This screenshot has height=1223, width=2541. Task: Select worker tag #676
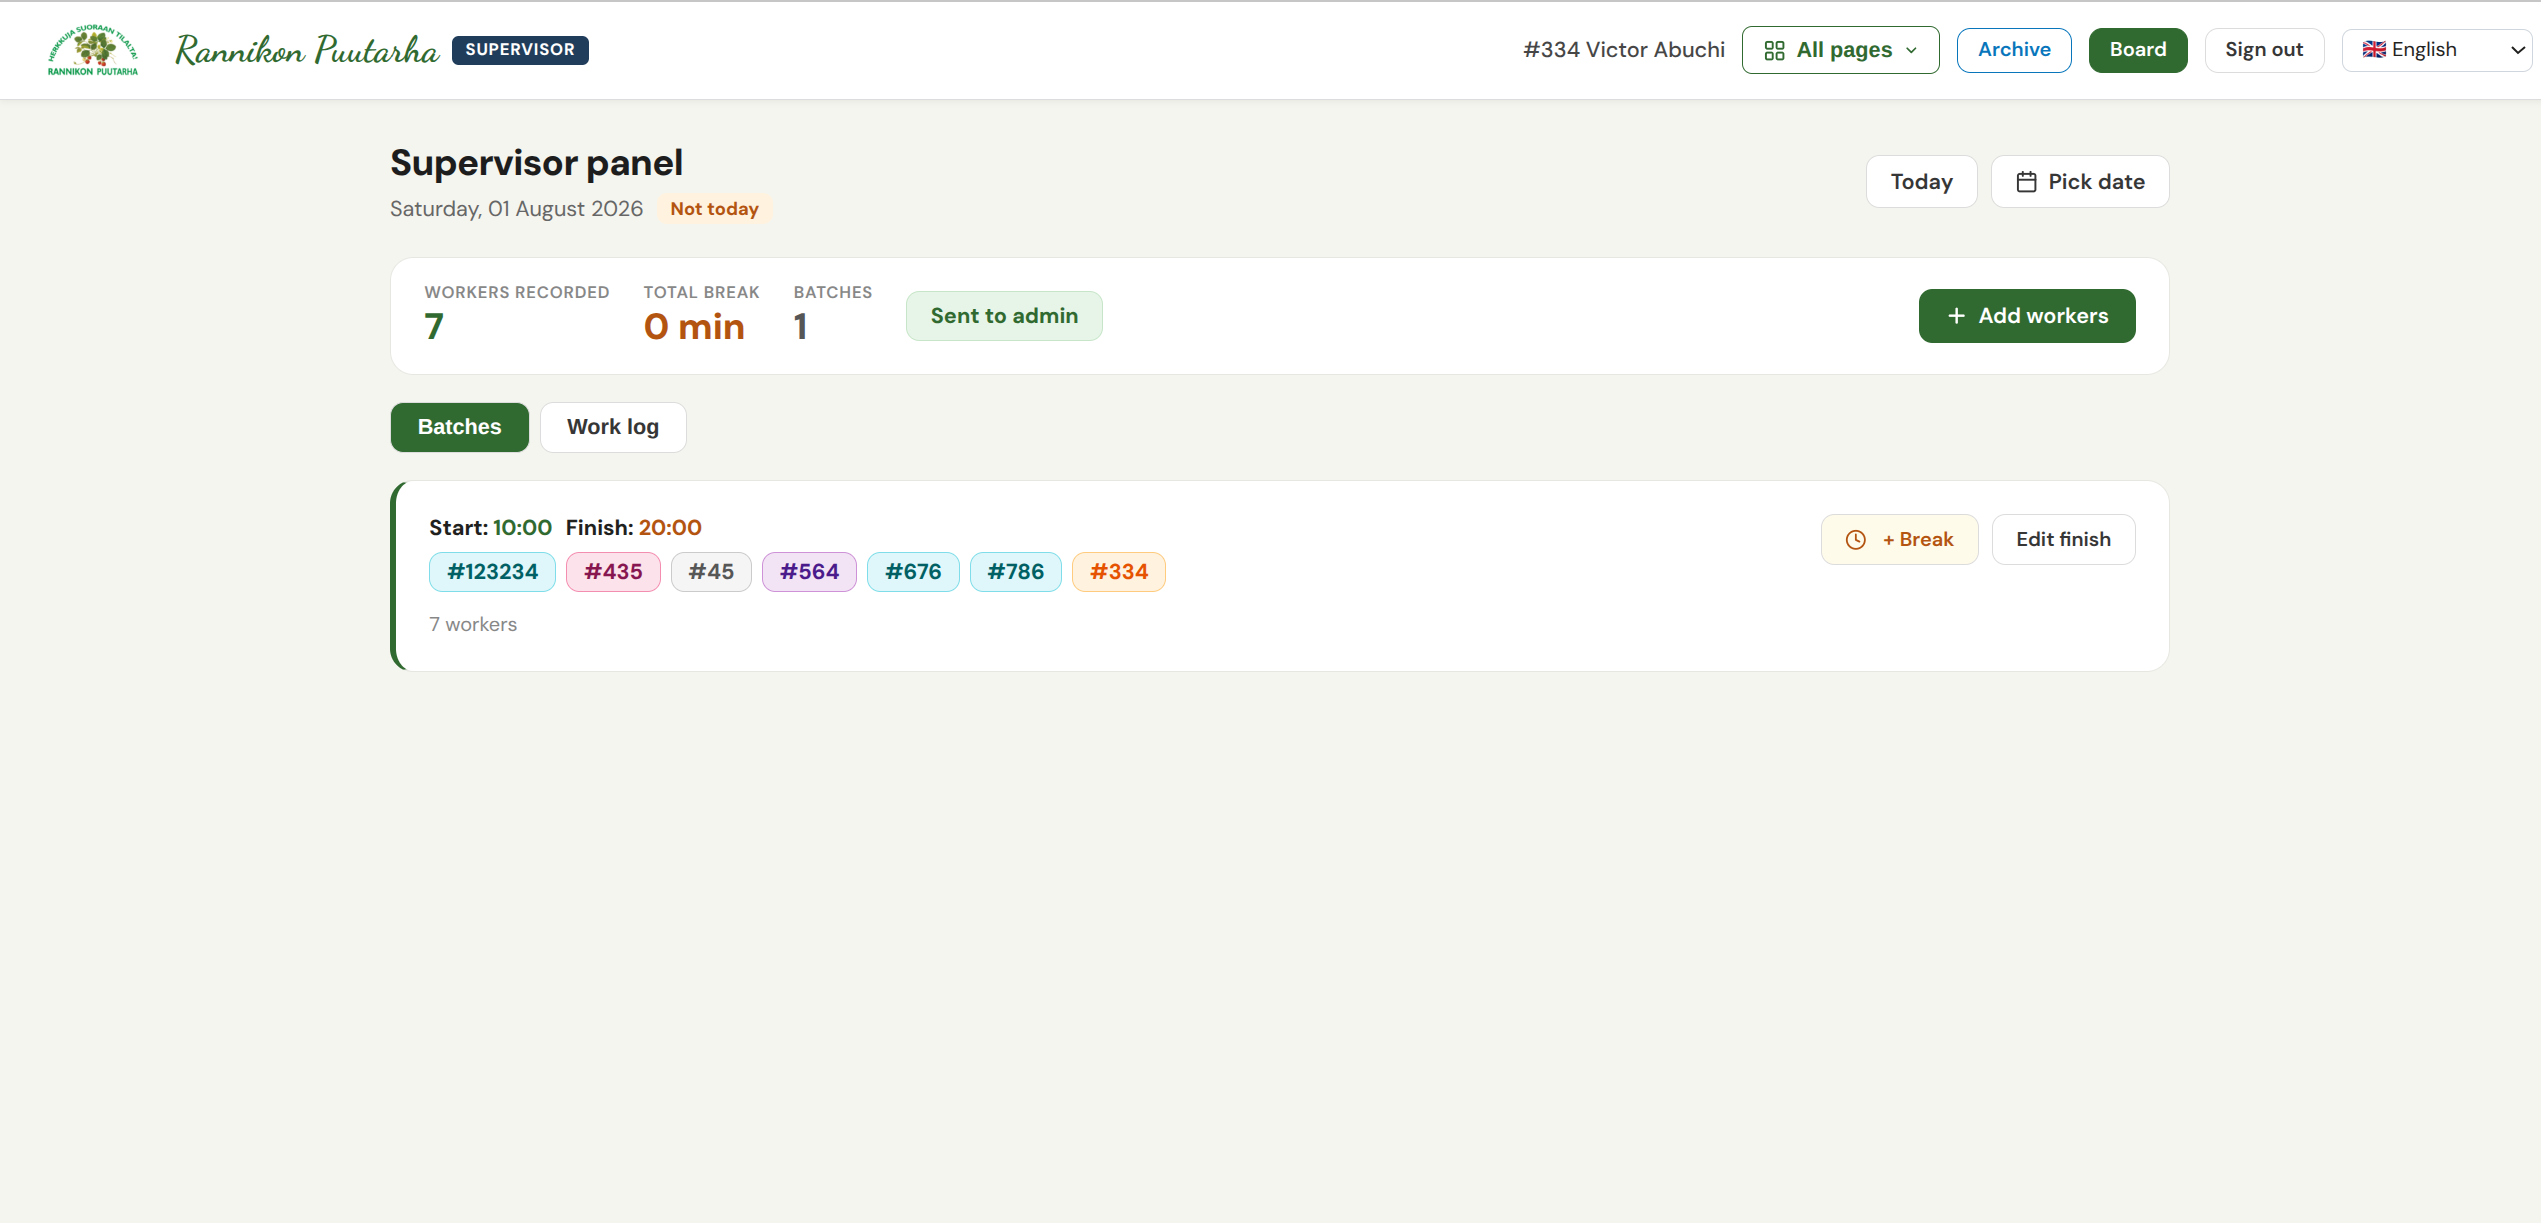pos(913,572)
